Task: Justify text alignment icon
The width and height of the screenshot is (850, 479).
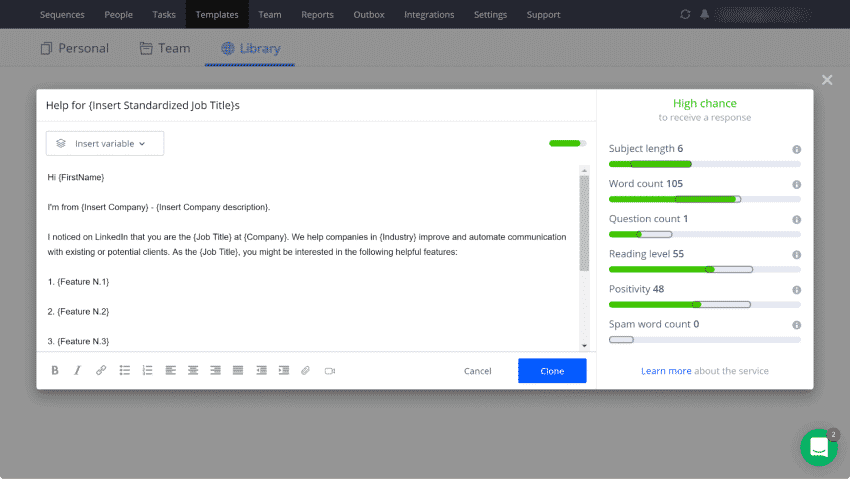Action: click(x=238, y=371)
